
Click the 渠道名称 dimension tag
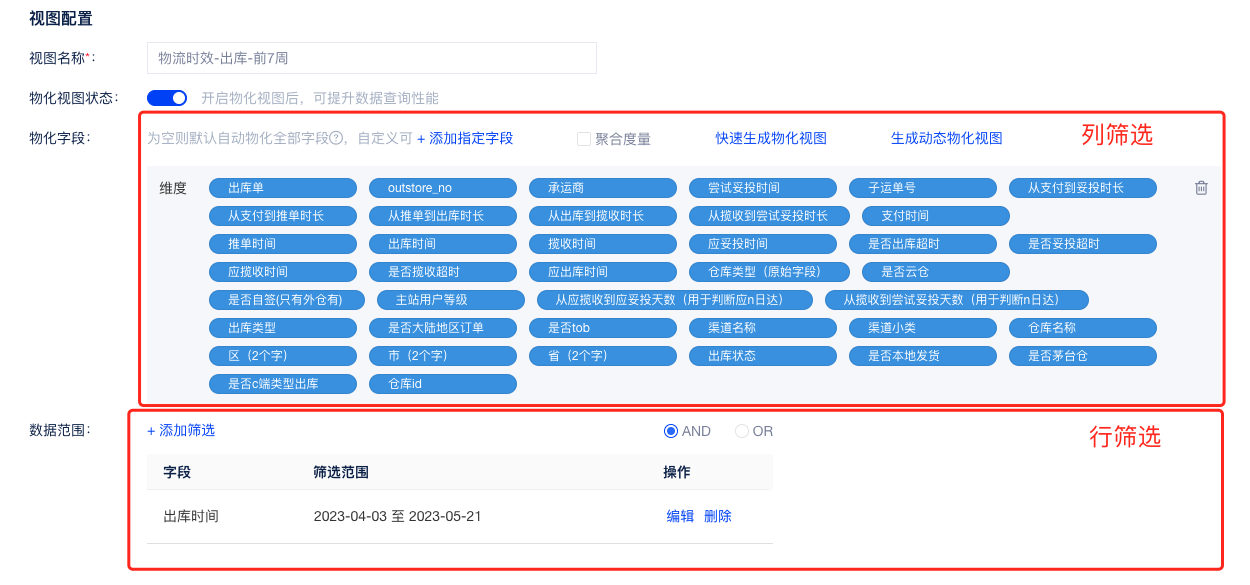763,328
